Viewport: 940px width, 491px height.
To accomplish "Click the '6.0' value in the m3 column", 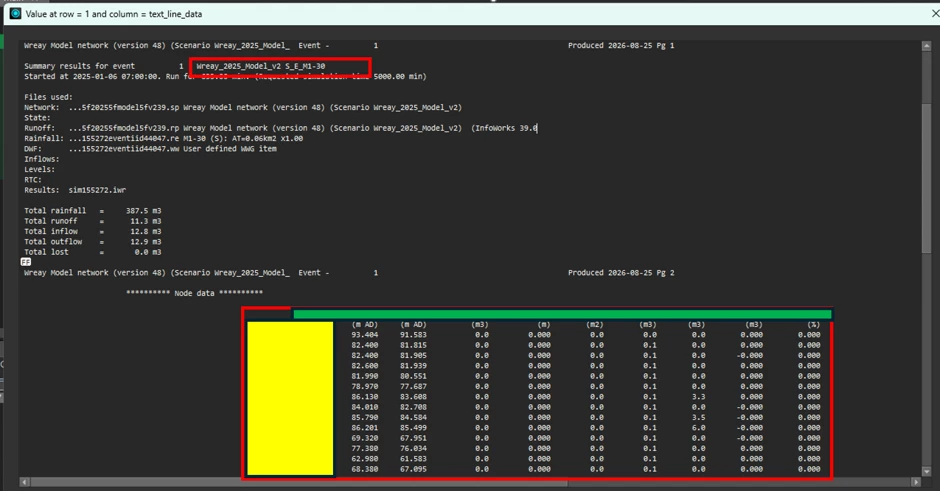I will 698,427.
